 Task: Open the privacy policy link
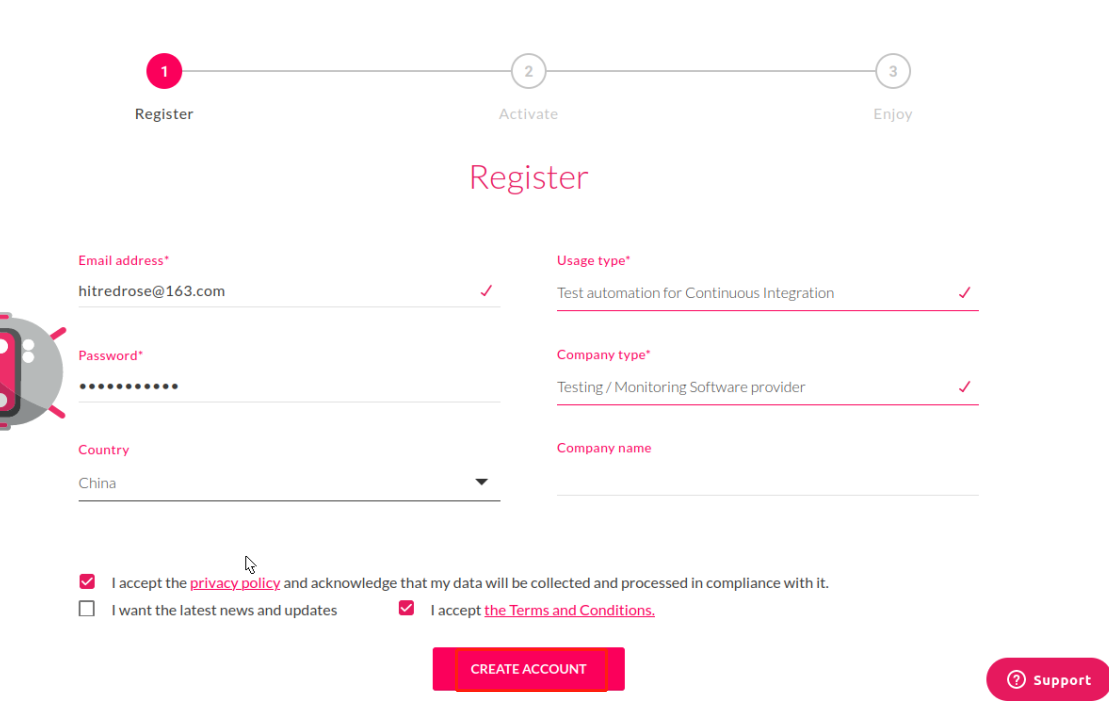tap(235, 583)
